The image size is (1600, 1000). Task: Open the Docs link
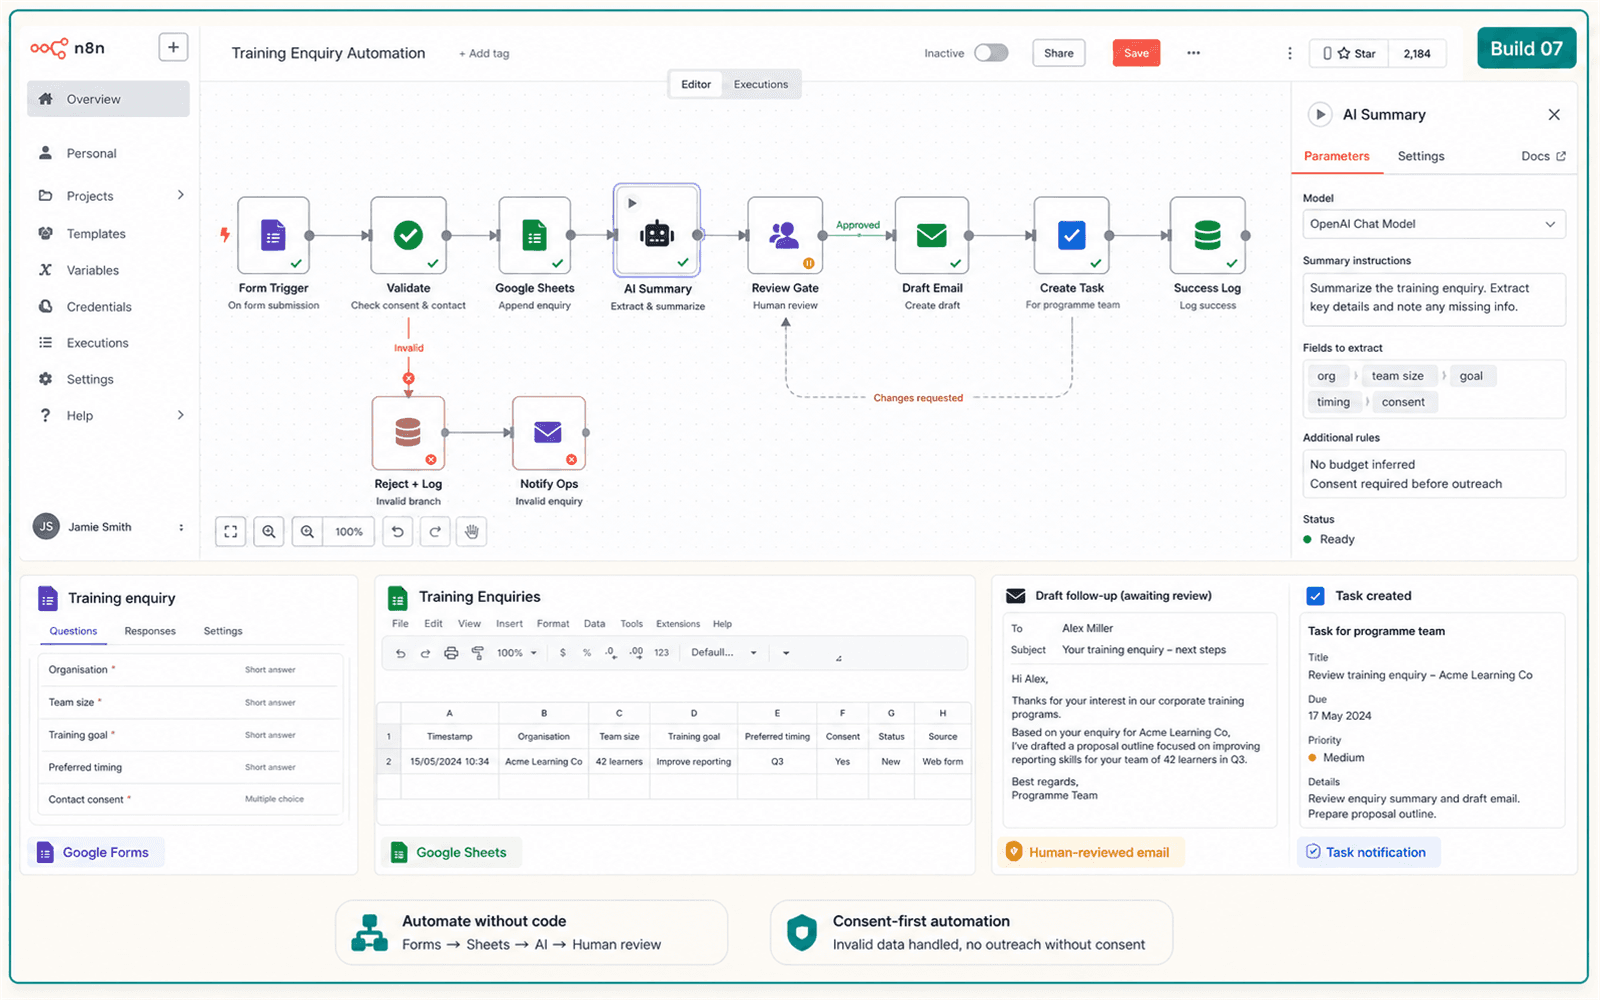1543,156
